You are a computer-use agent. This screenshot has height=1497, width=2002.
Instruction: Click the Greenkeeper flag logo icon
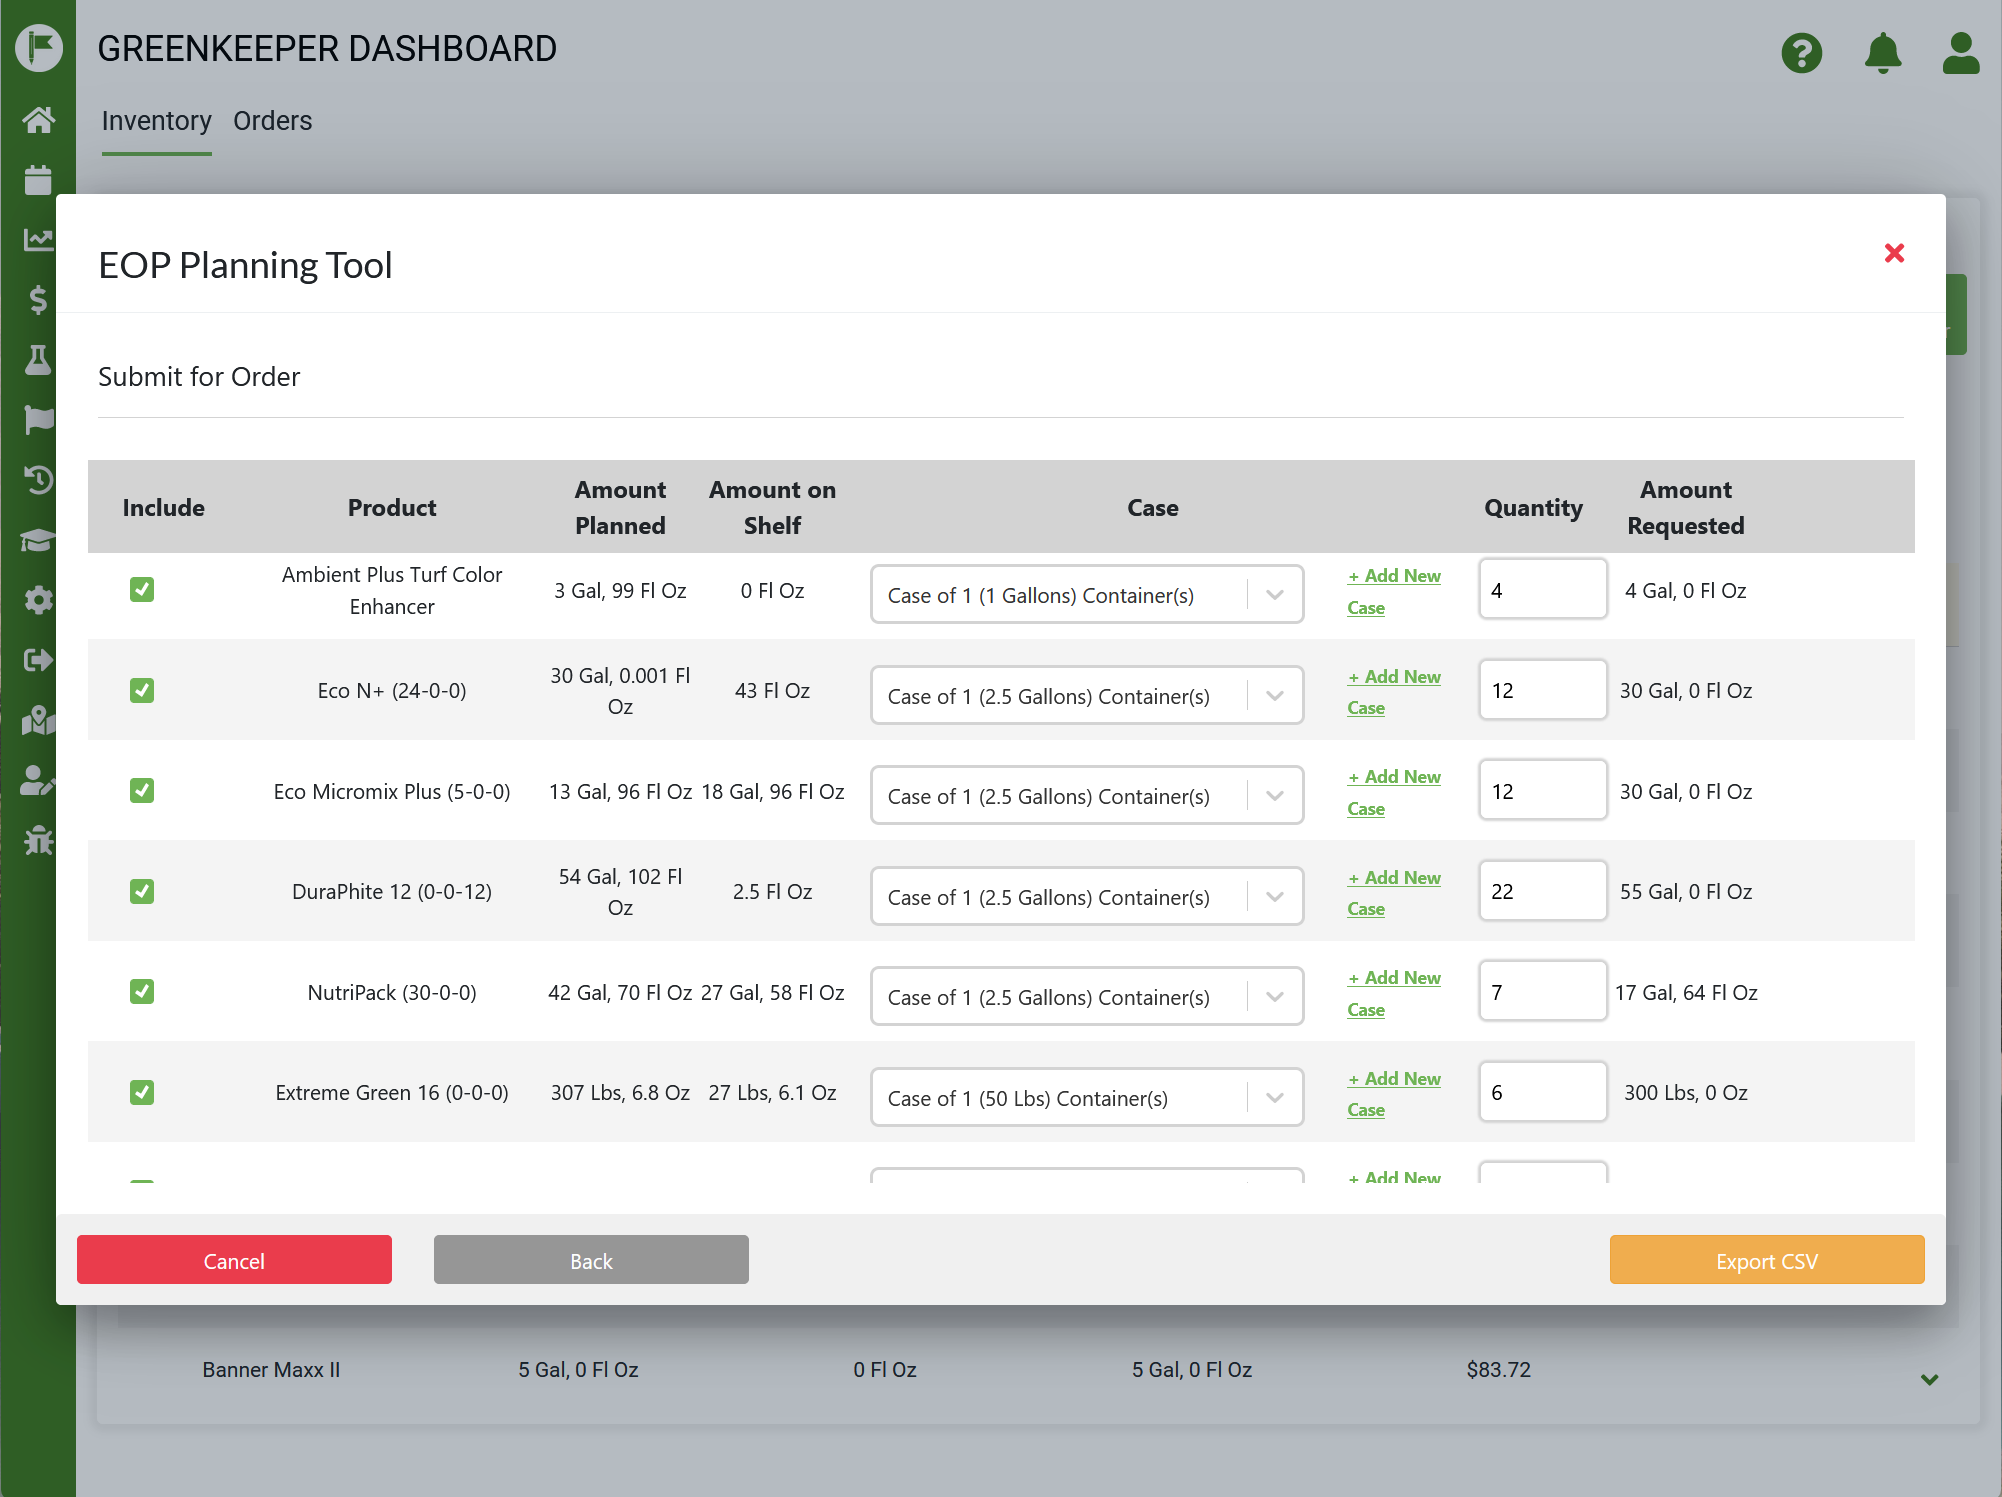(39, 47)
